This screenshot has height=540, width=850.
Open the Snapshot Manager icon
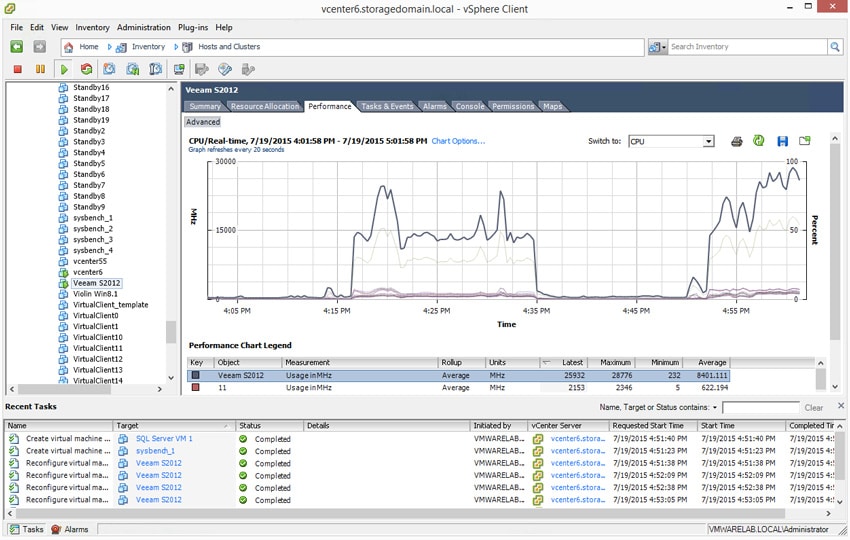(x=156, y=69)
